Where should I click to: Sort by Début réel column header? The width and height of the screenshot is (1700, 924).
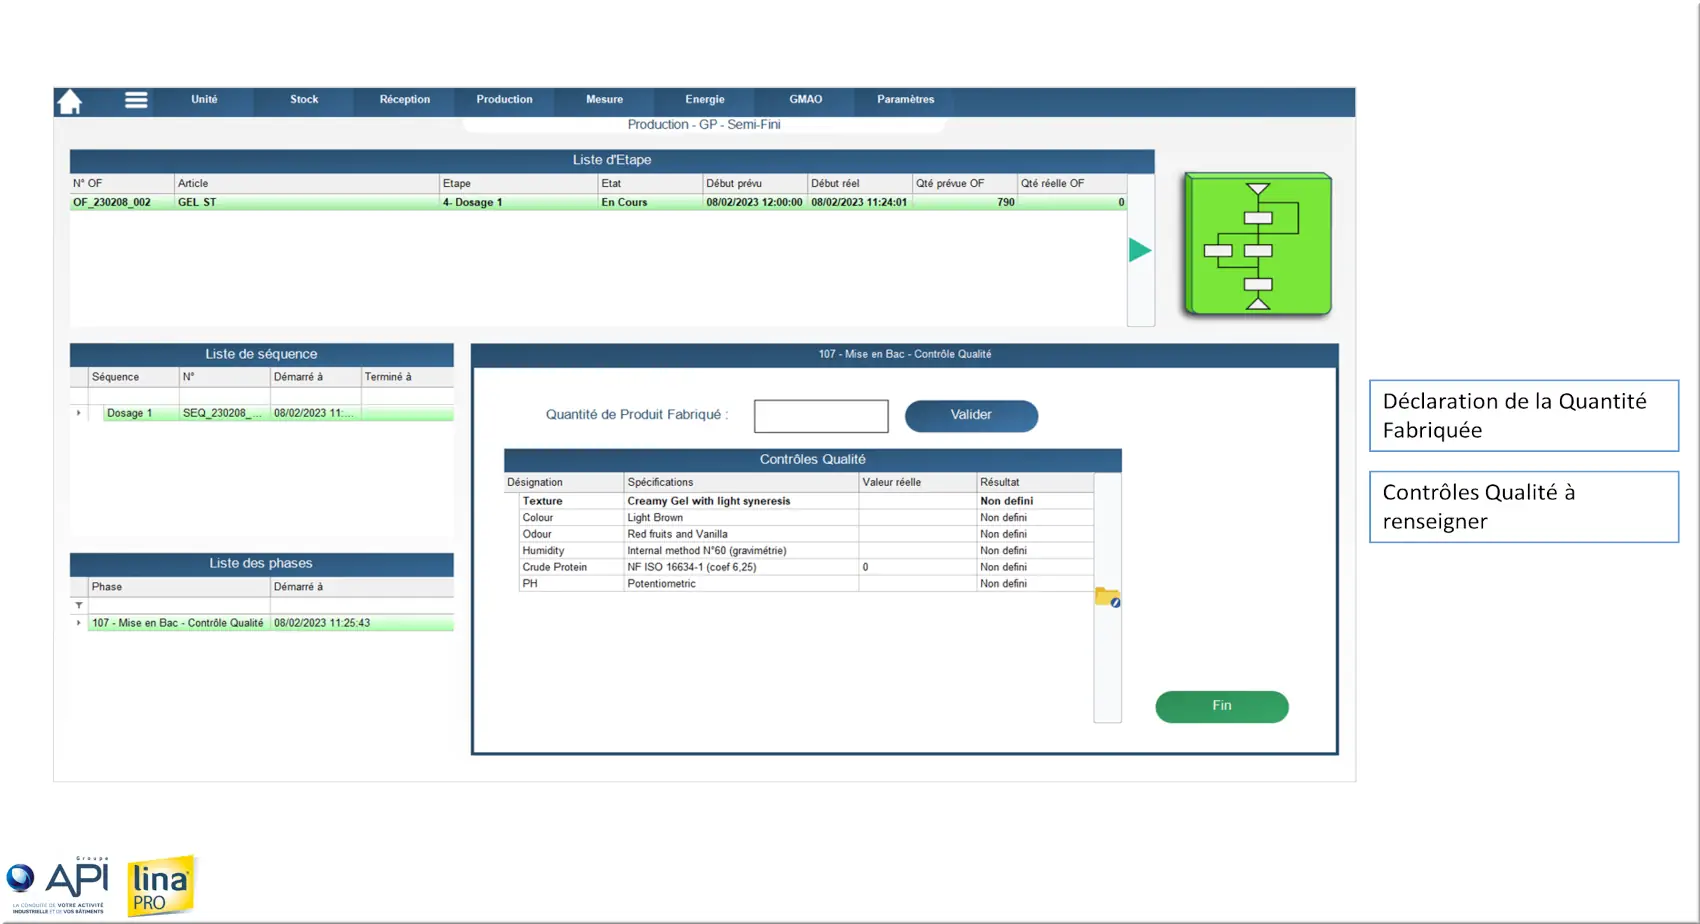pyautogui.click(x=860, y=184)
